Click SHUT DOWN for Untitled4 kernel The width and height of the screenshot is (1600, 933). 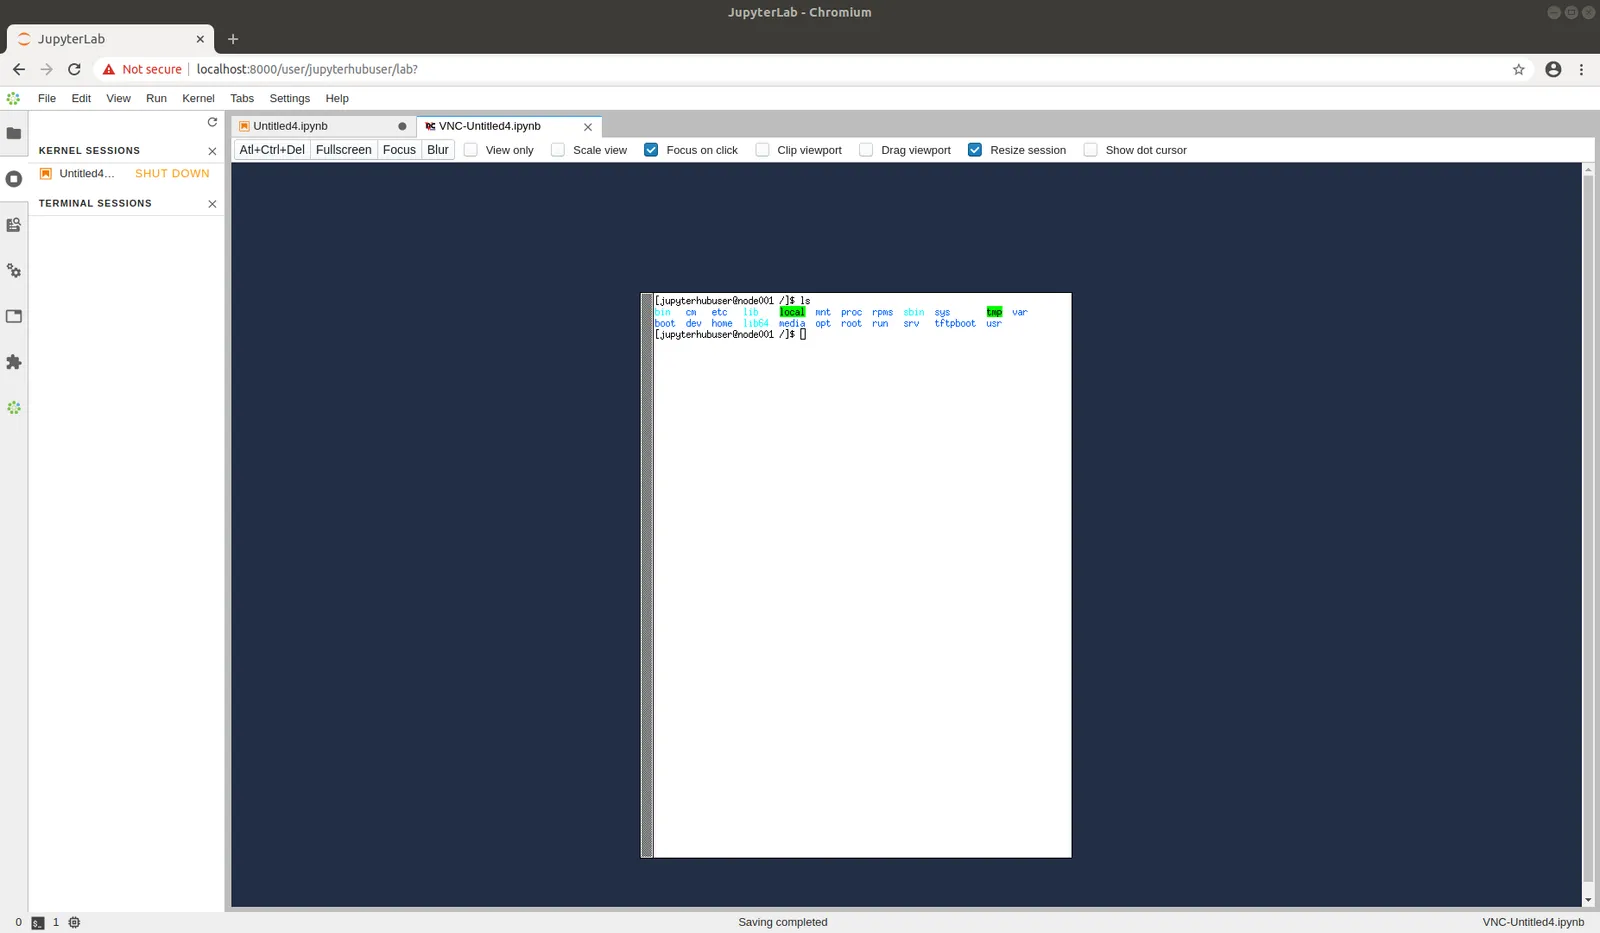[172, 174]
